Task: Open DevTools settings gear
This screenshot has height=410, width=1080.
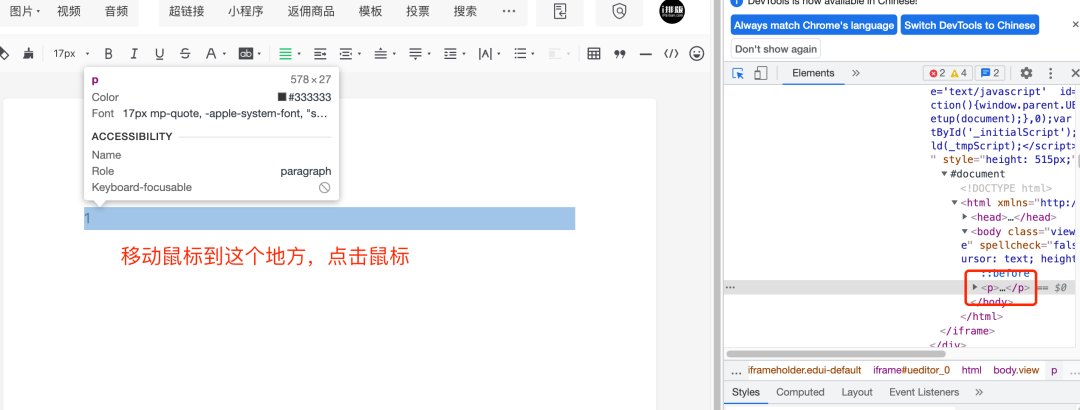Action: coord(1026,73)
